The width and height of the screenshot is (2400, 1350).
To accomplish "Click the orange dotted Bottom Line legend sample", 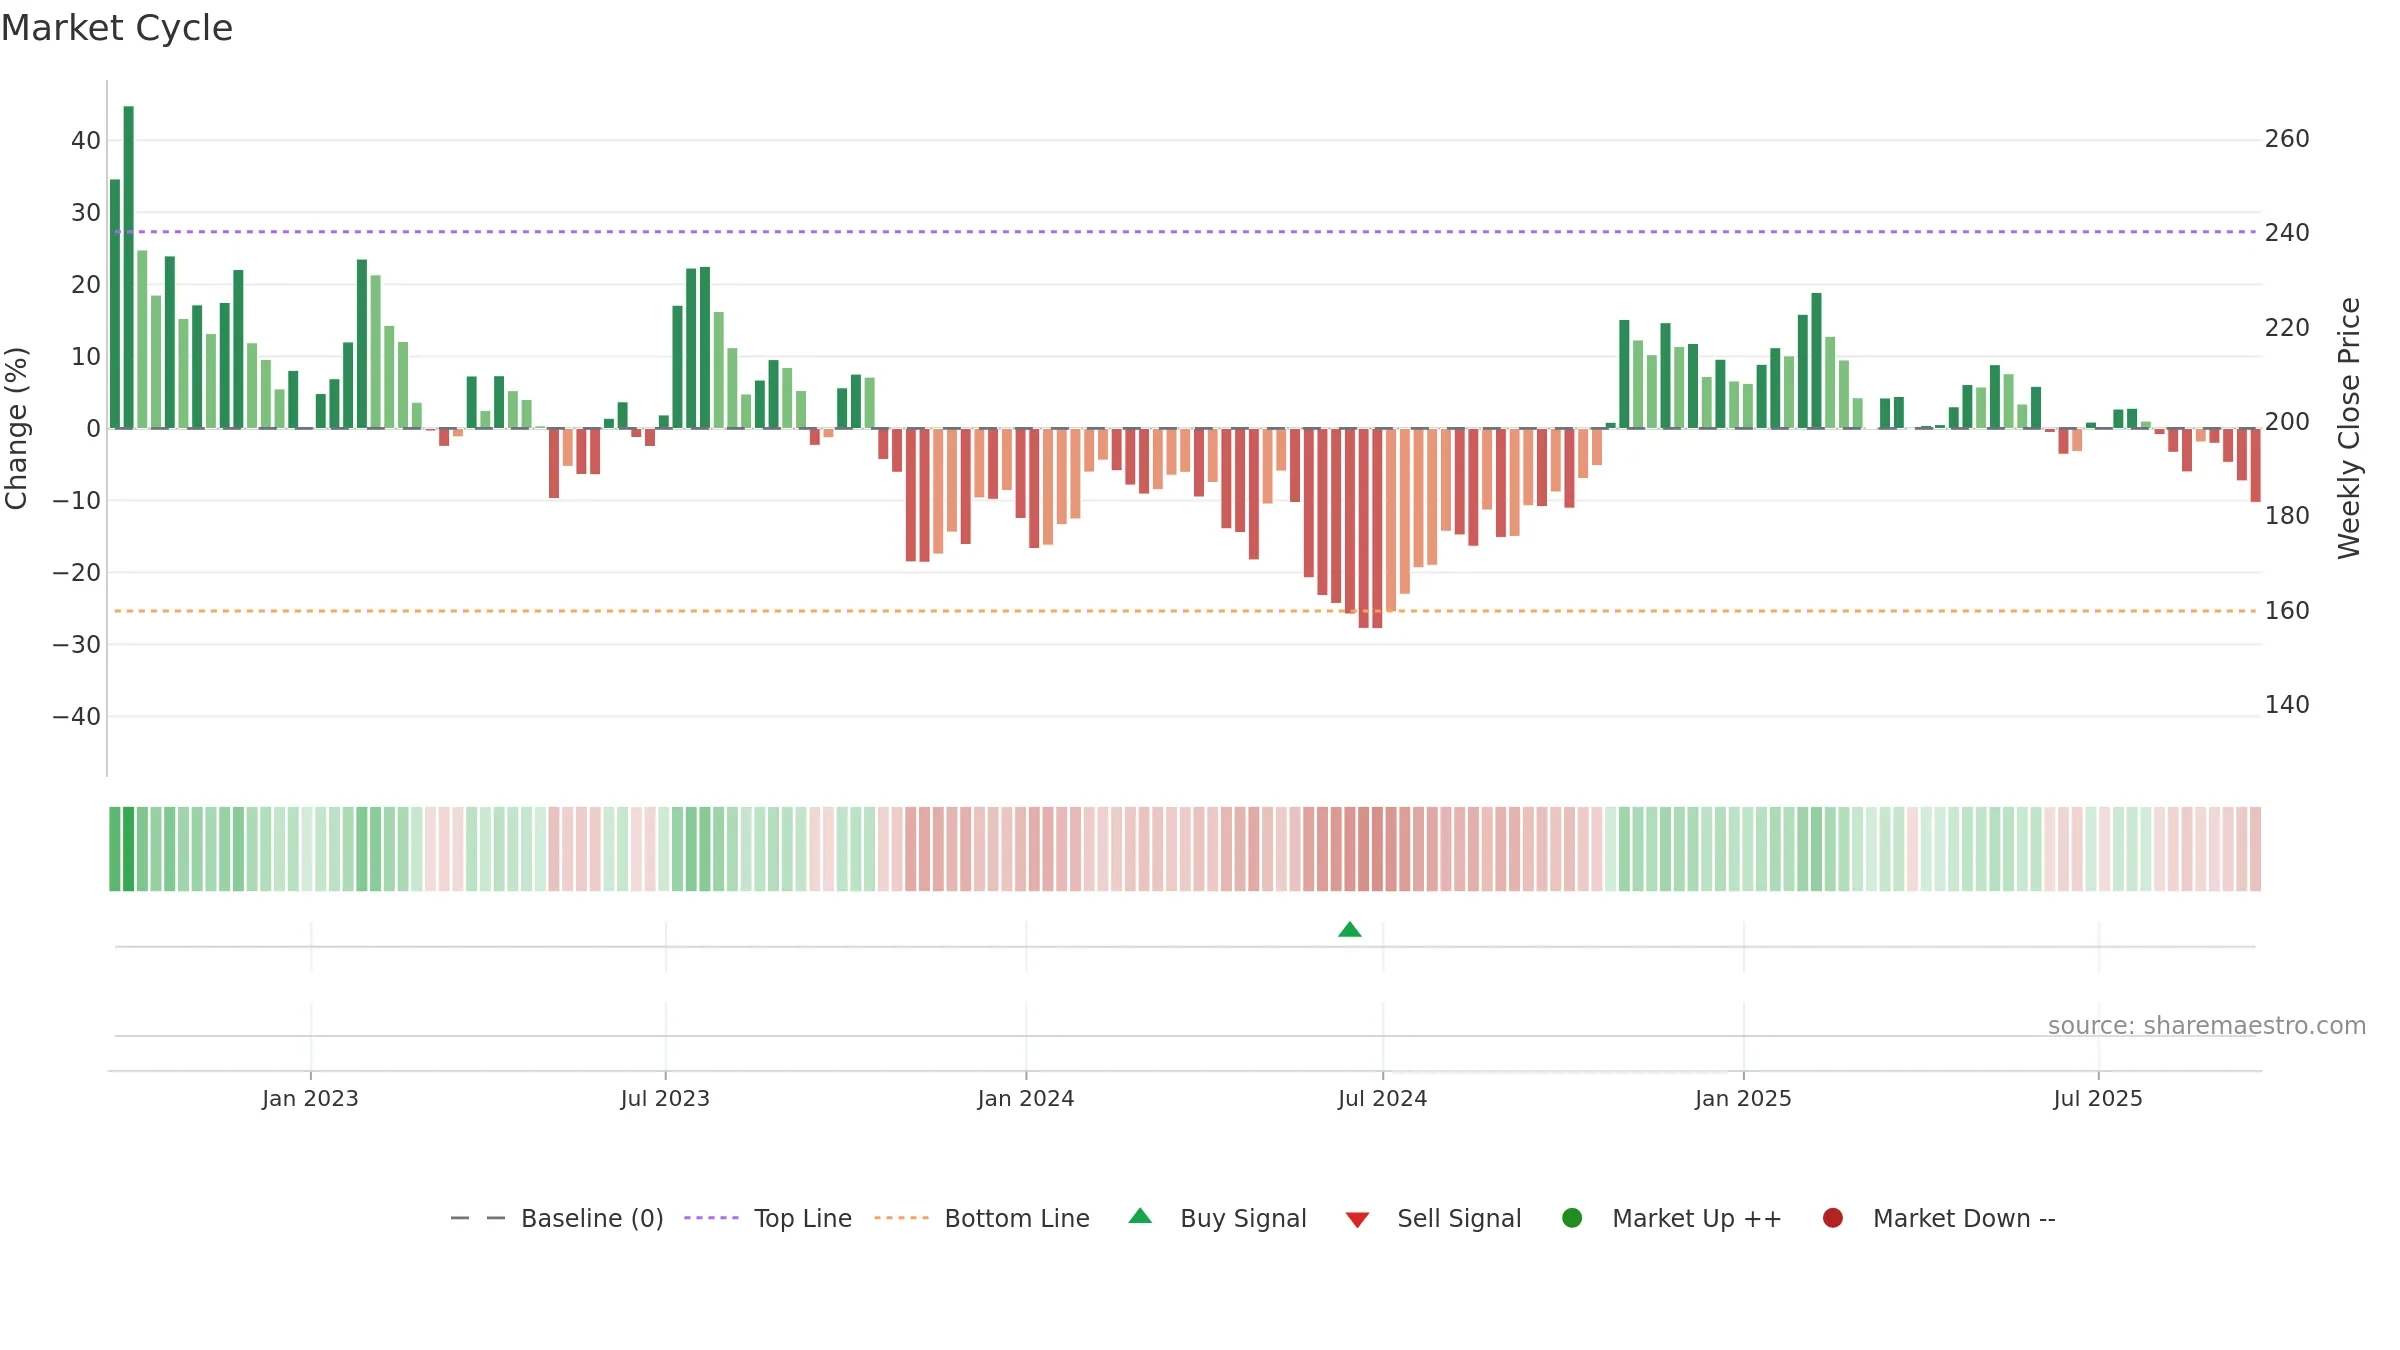I will click(901, 1218).
